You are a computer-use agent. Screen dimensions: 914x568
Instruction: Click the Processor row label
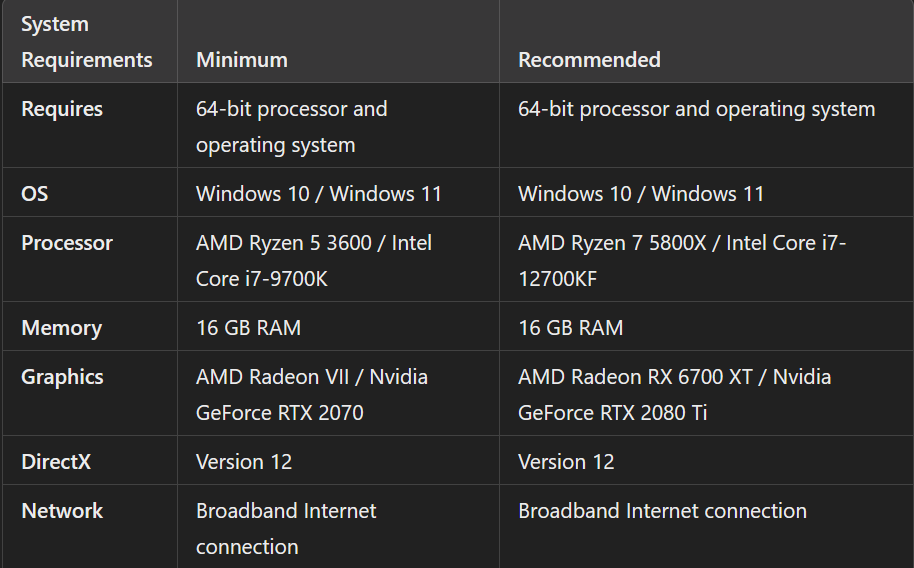click(67, 243)
